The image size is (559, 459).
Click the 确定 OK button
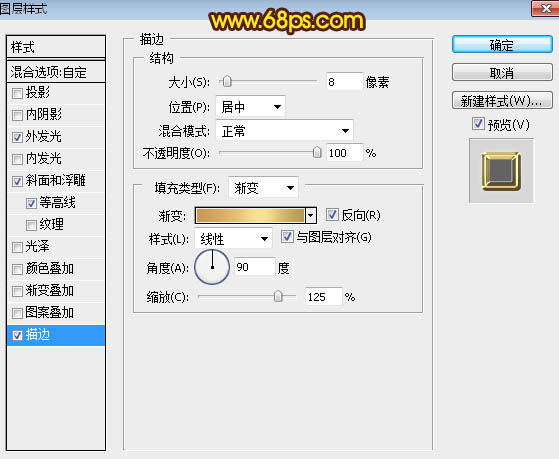(502, 45)
